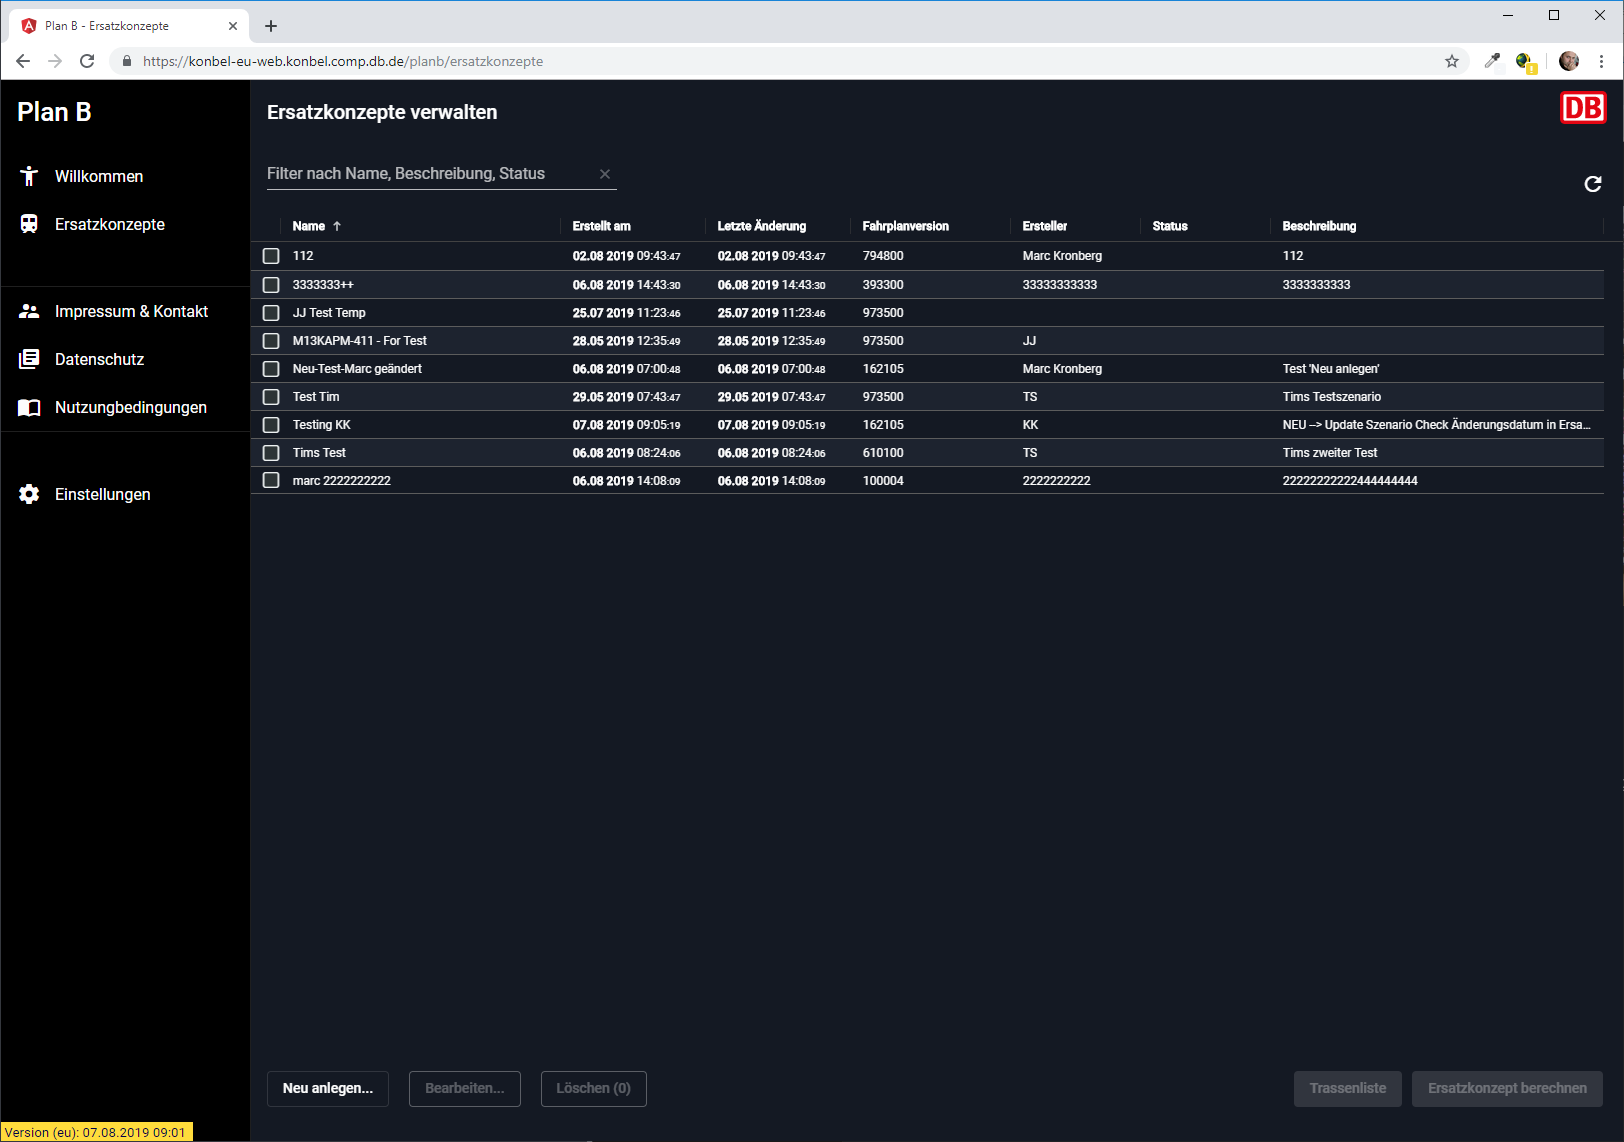Click the train icon beside Ersatzkonzepte
Viewport: 1624px width, 1142px height.
29,224
